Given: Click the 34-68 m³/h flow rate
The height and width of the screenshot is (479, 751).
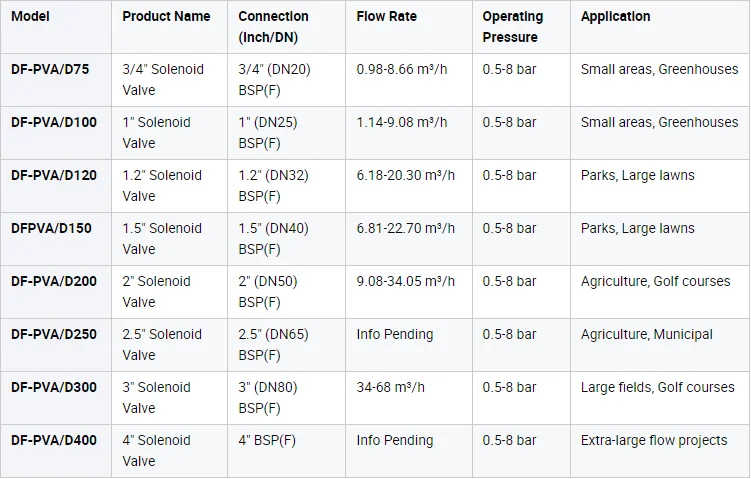Looking at the screenshot, I should (x=390, y=387).
